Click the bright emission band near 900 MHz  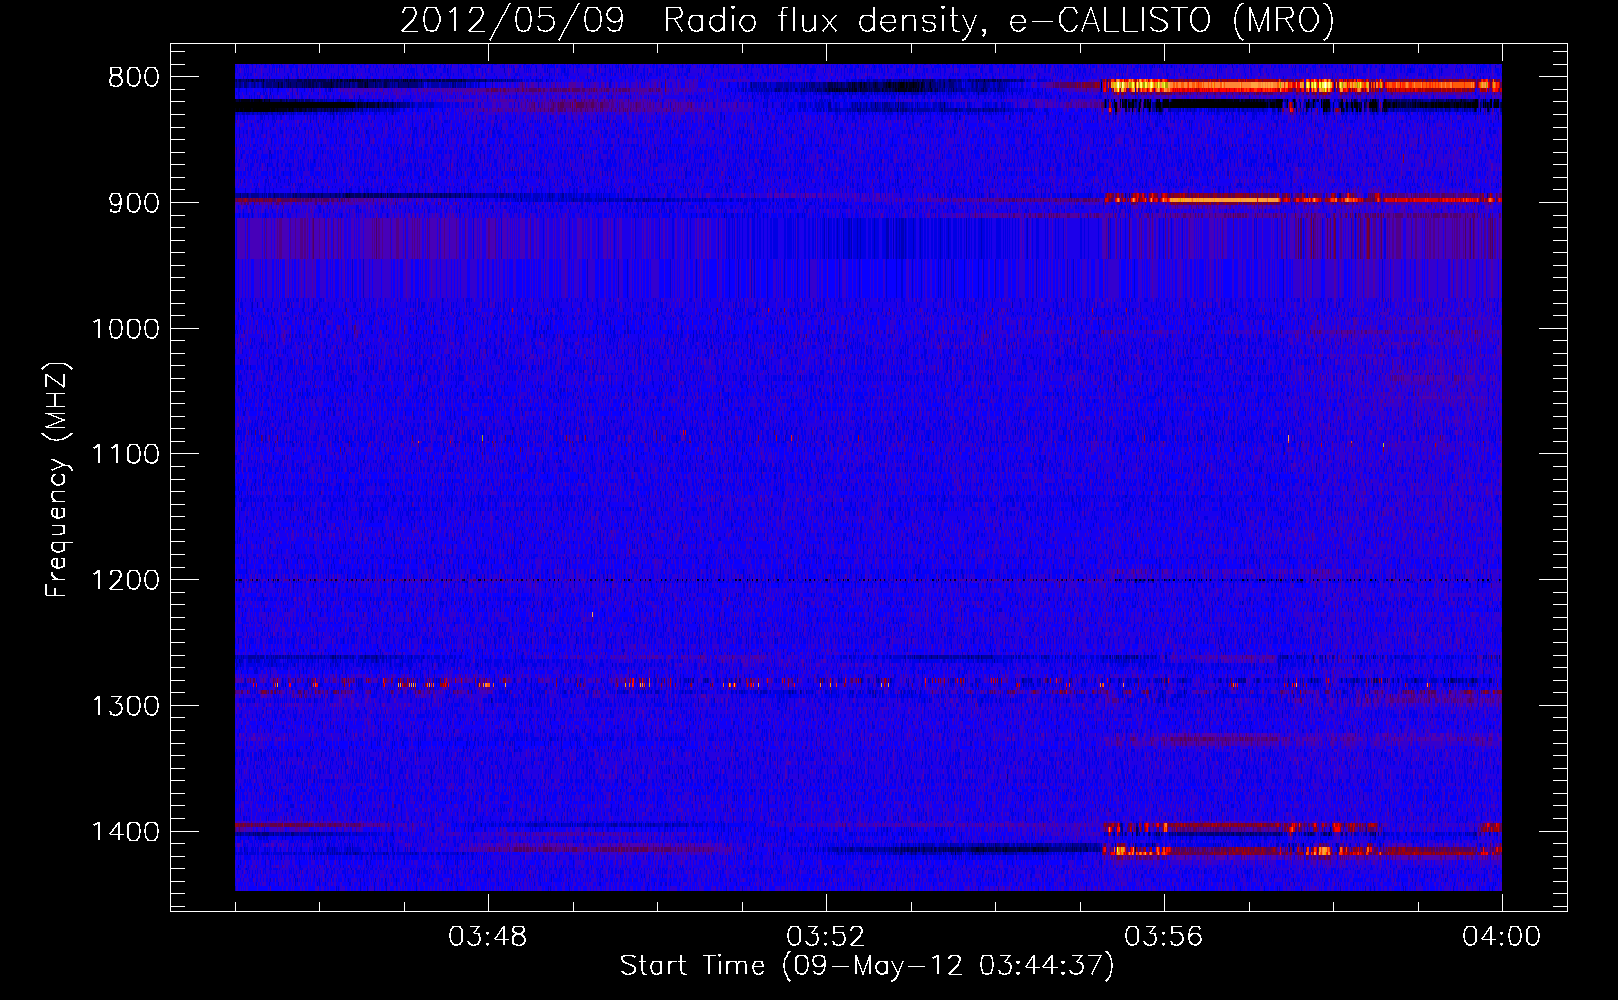(x=1302, y=200)
